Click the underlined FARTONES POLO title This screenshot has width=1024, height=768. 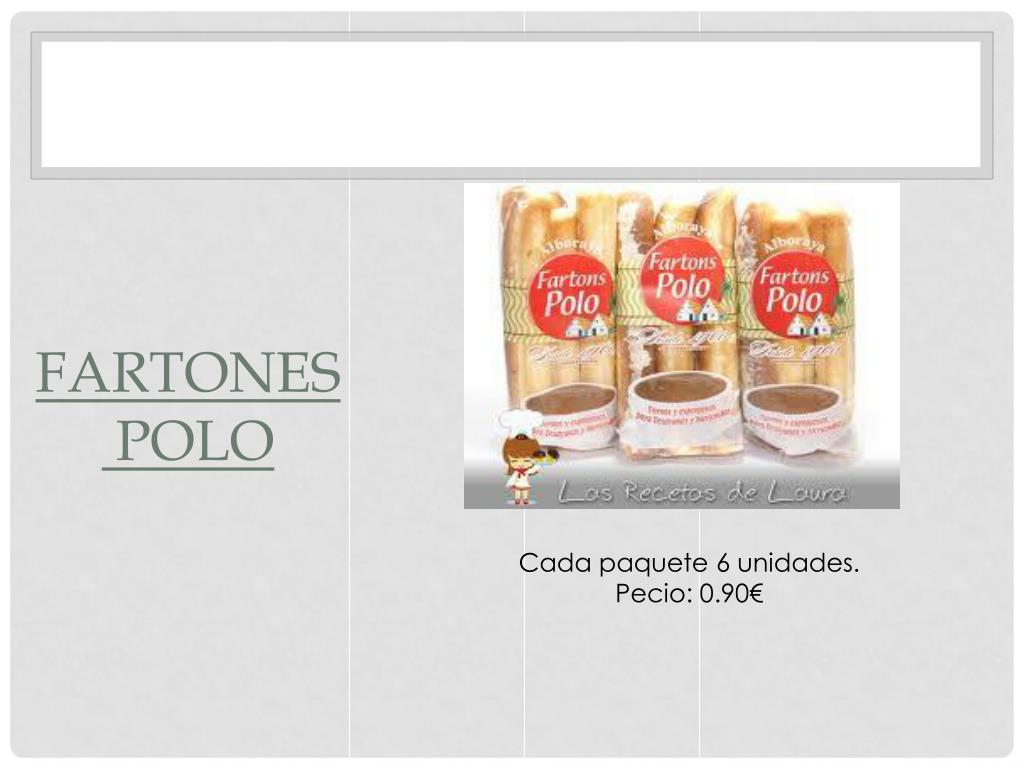click(188, 406)
